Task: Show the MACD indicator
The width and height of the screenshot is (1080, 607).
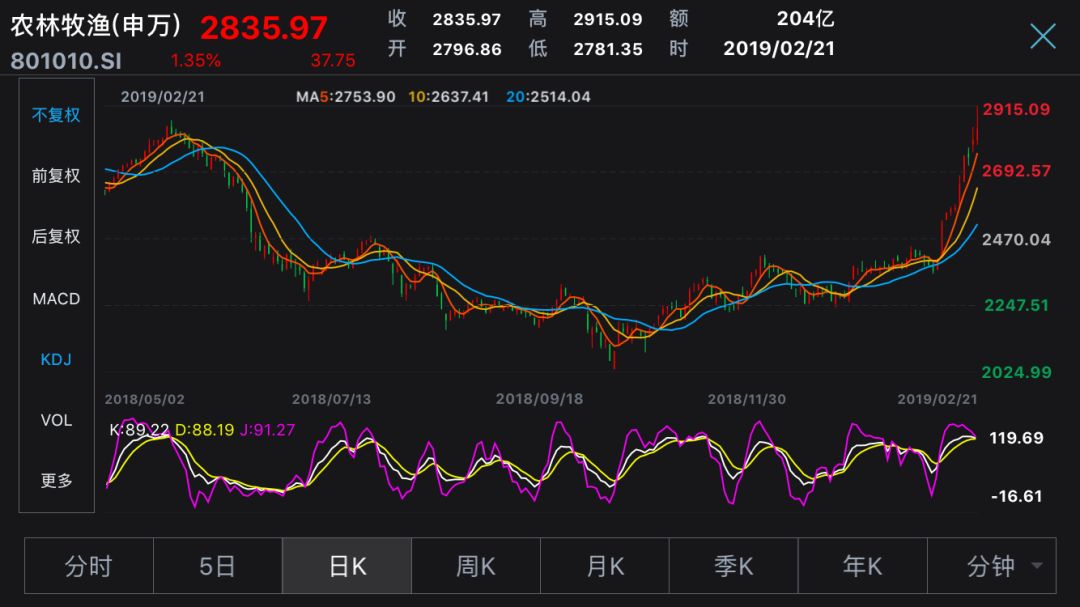Action: pyautogui.click(x=55, y=298)
